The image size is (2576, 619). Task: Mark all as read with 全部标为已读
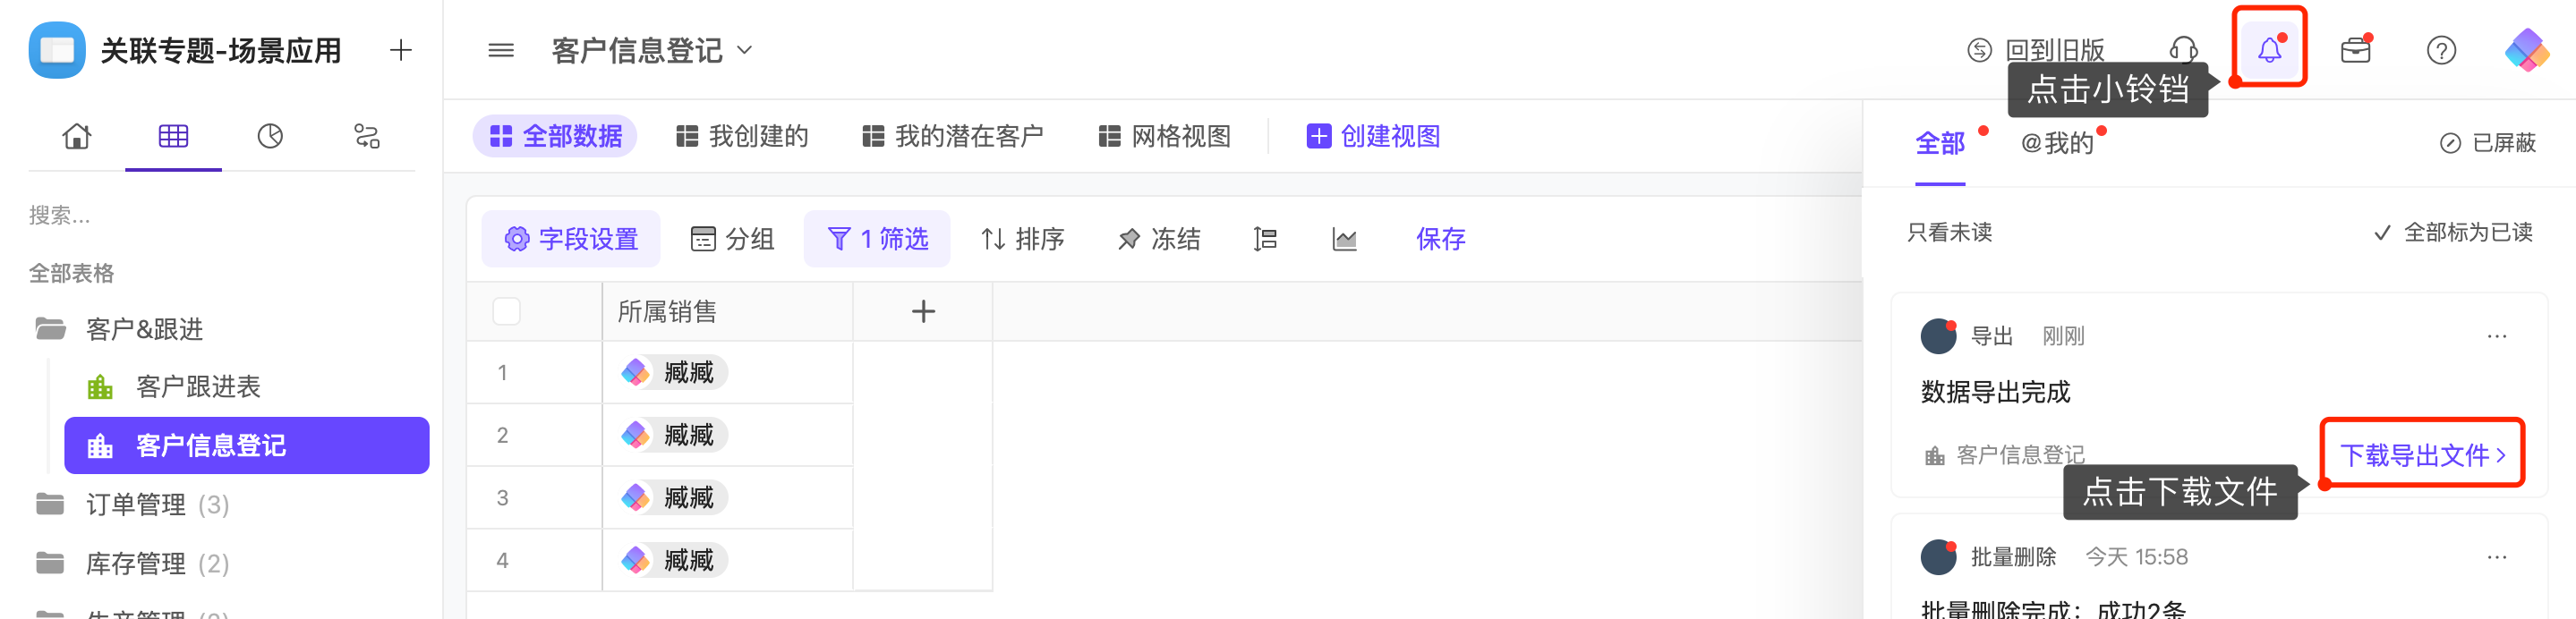pyautogui.click(x=2453, y=232)
